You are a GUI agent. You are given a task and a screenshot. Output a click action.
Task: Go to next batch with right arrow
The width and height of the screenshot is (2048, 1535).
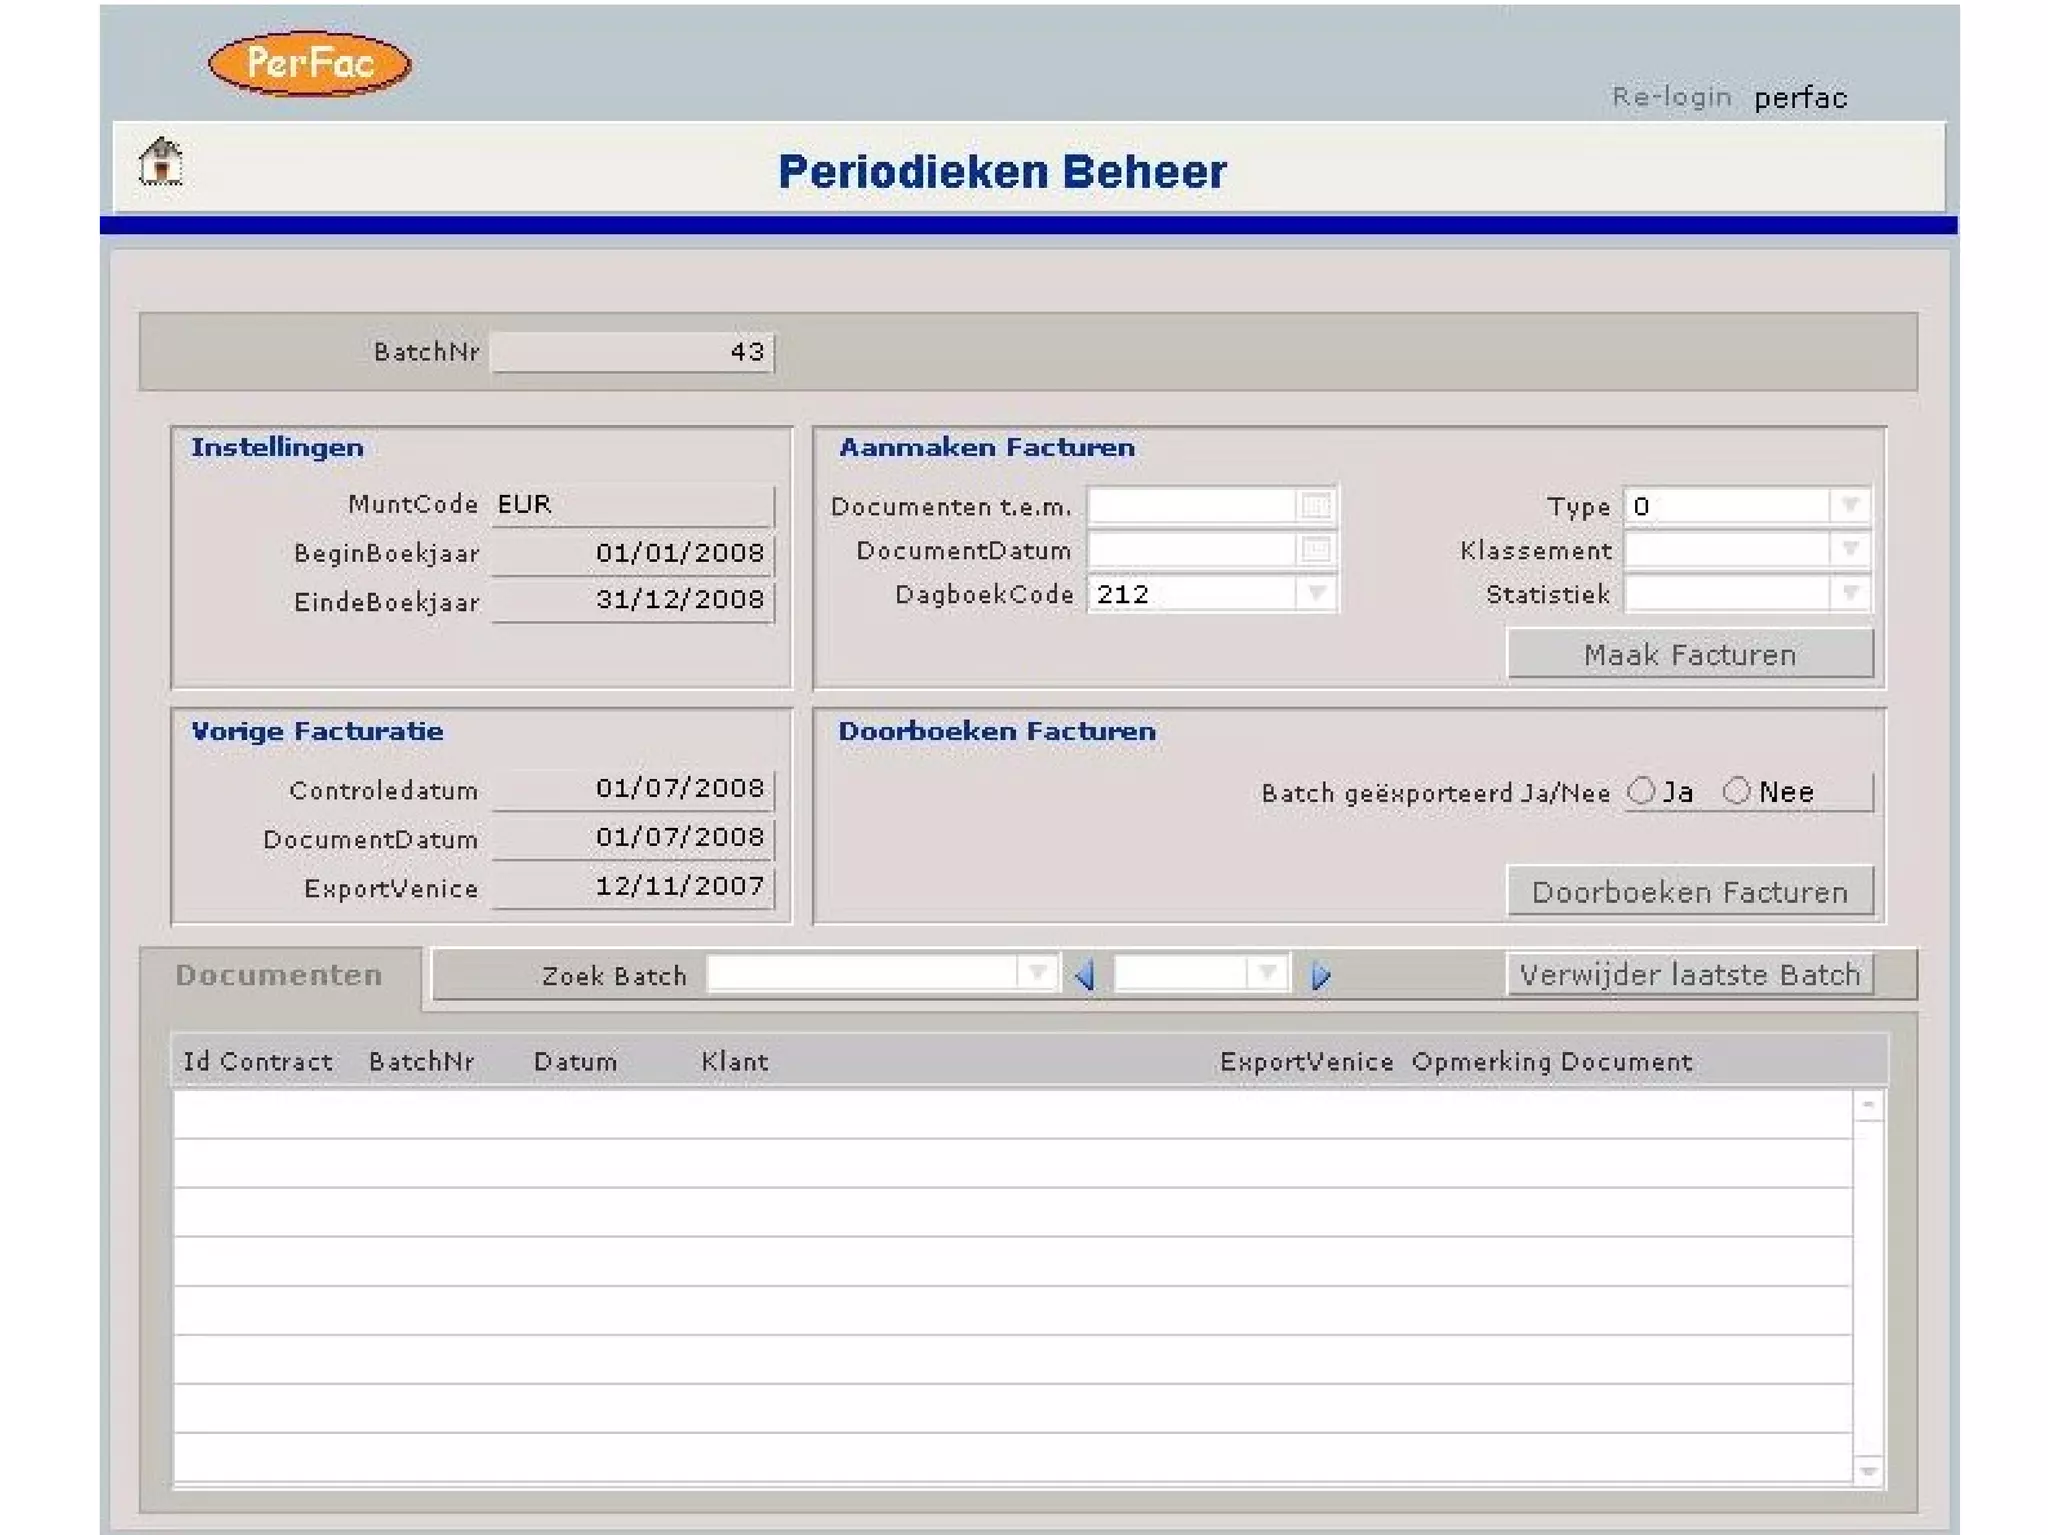point(1320,975)
